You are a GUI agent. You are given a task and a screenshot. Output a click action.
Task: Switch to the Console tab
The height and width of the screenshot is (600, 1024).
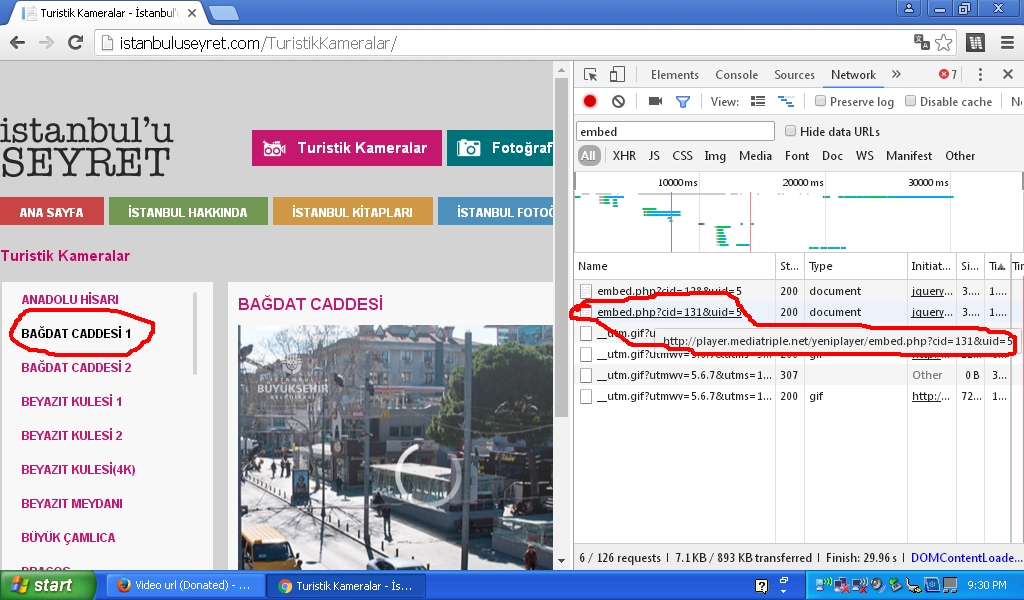pos(737,74)
